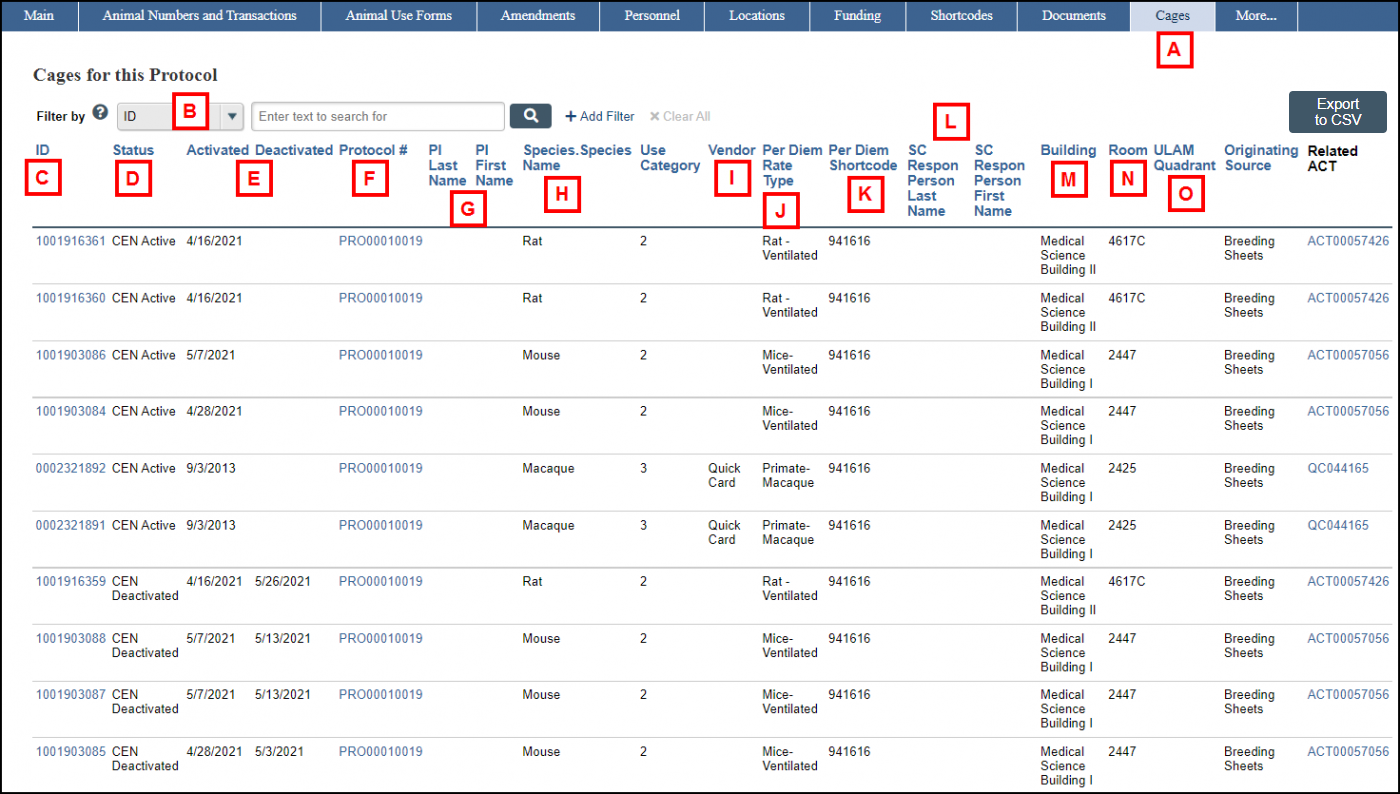
Task: Open cage ID 1001903084
Action: tap(70, 411)
